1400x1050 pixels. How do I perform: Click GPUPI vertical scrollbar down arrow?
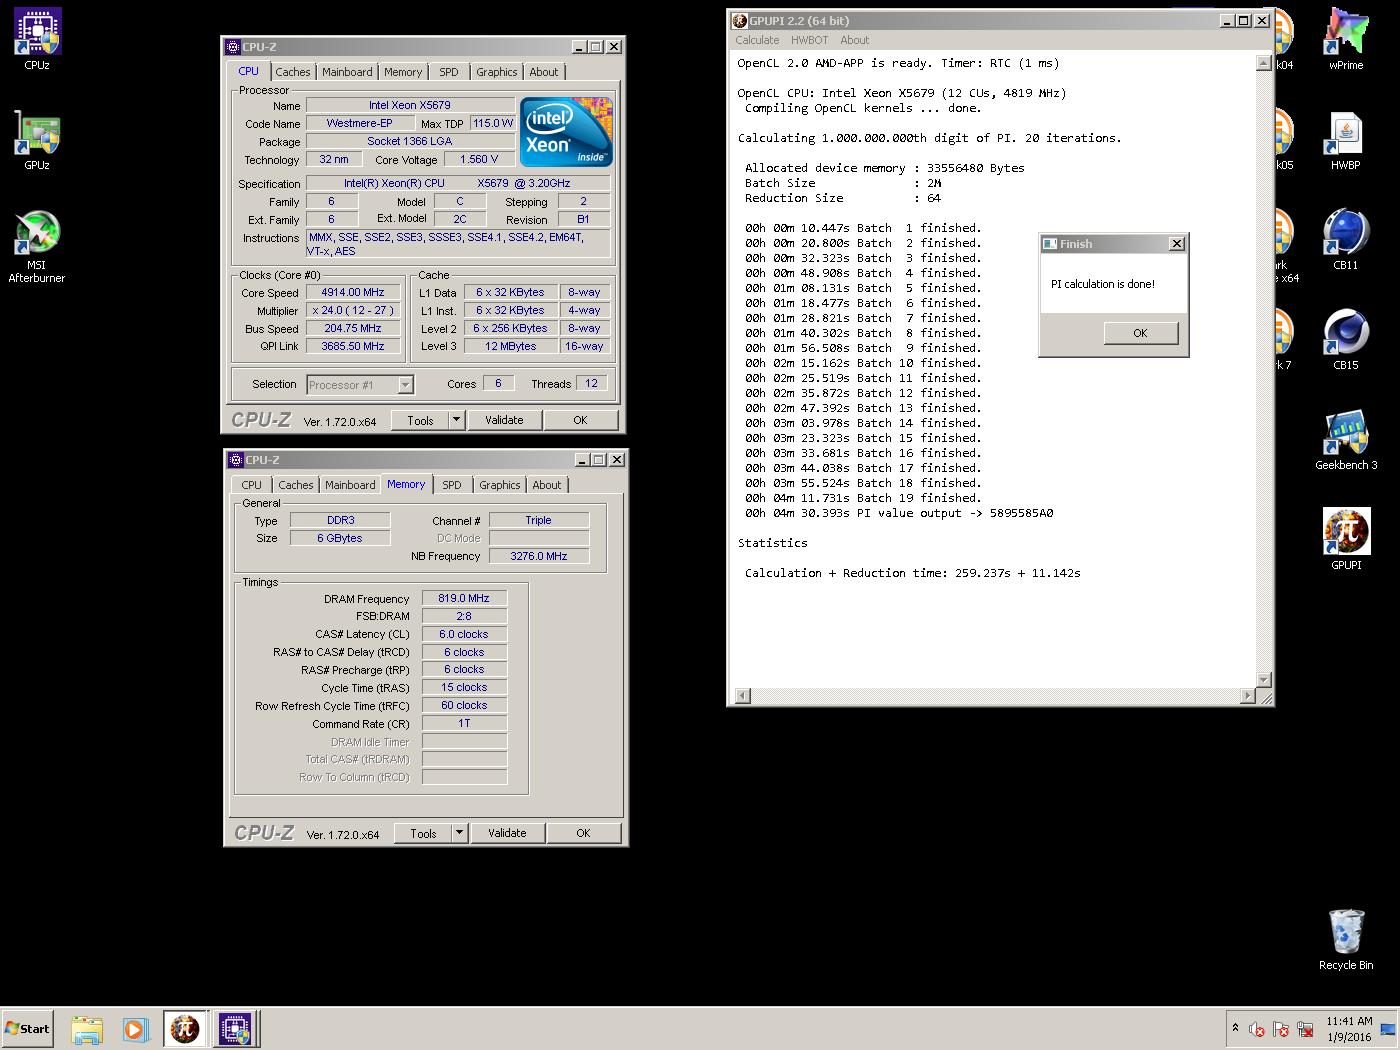(x=1263, y=680)
